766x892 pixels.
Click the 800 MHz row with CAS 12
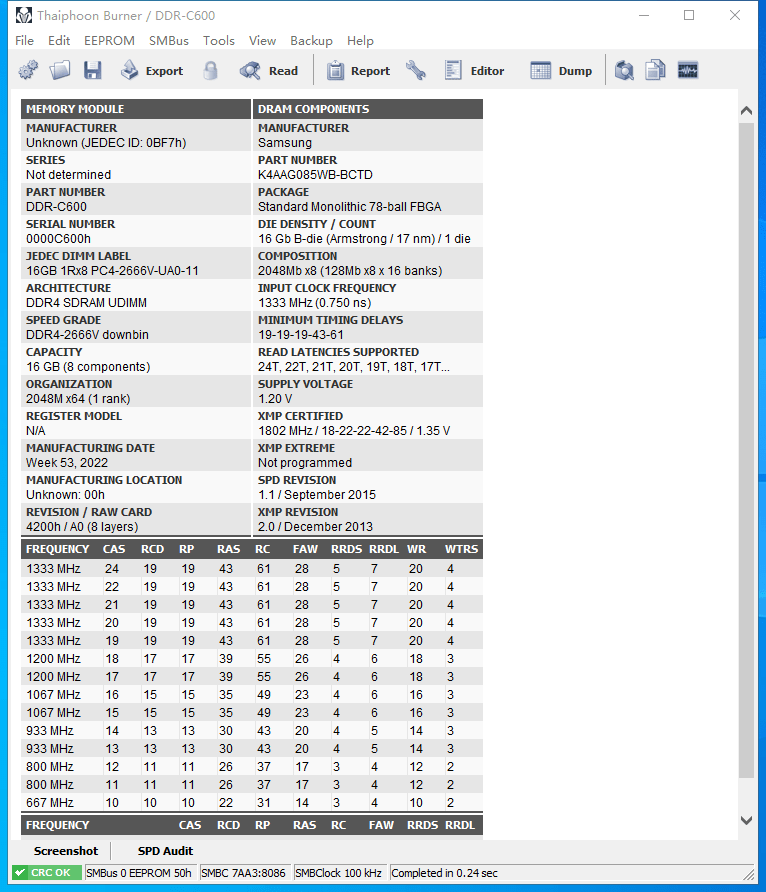coord(251,767)
